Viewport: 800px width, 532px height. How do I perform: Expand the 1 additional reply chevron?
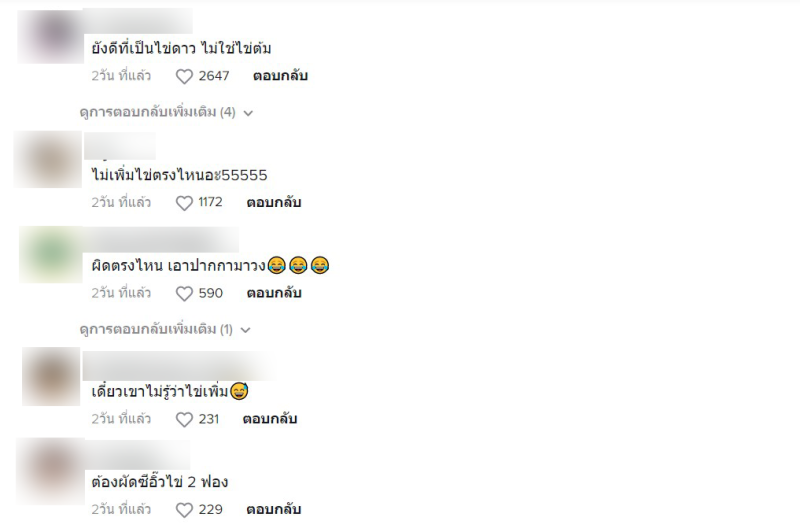(x=245, y=331)
